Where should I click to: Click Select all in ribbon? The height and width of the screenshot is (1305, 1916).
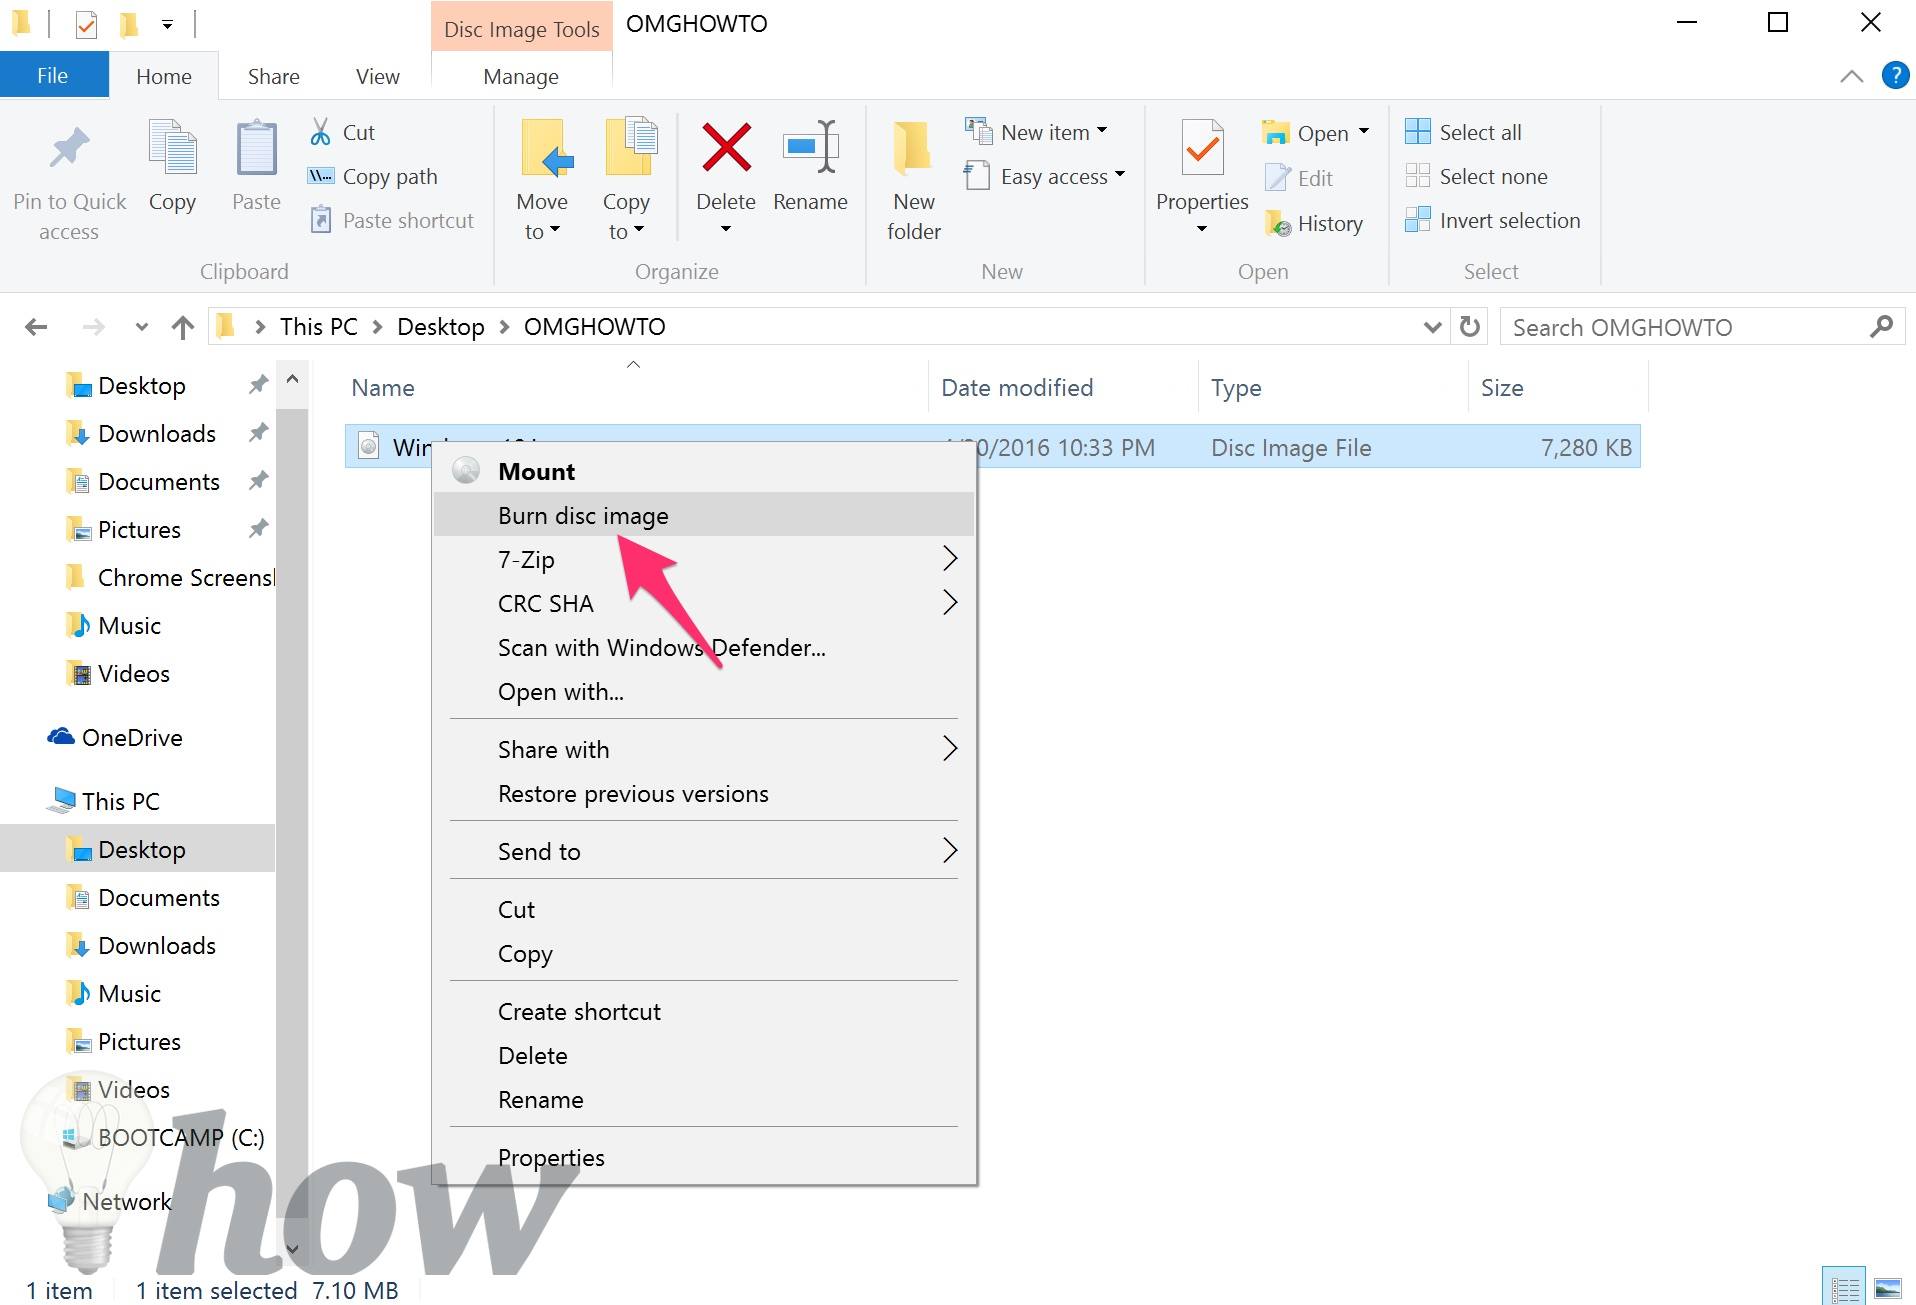1463,132
